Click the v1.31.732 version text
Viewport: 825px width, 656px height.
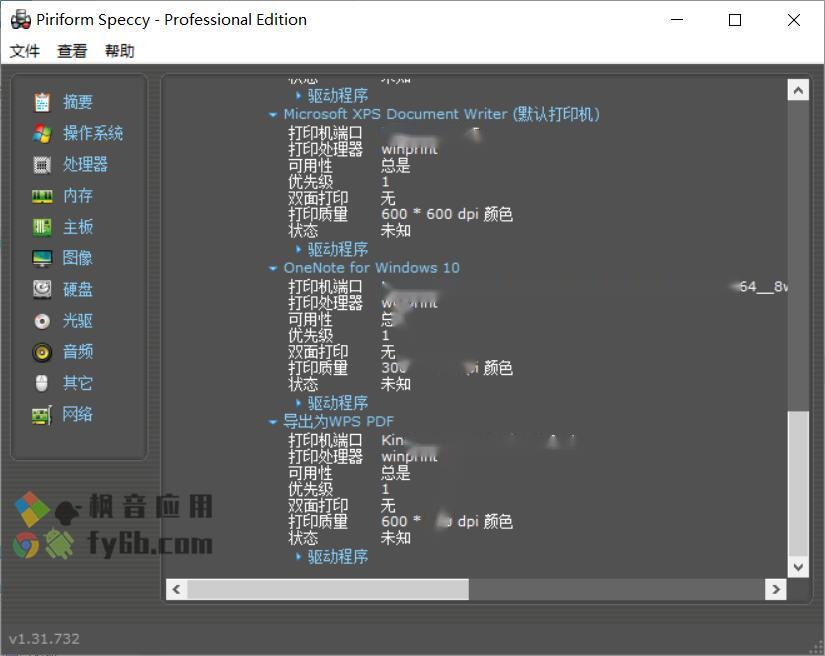click(x=44, y=639)
